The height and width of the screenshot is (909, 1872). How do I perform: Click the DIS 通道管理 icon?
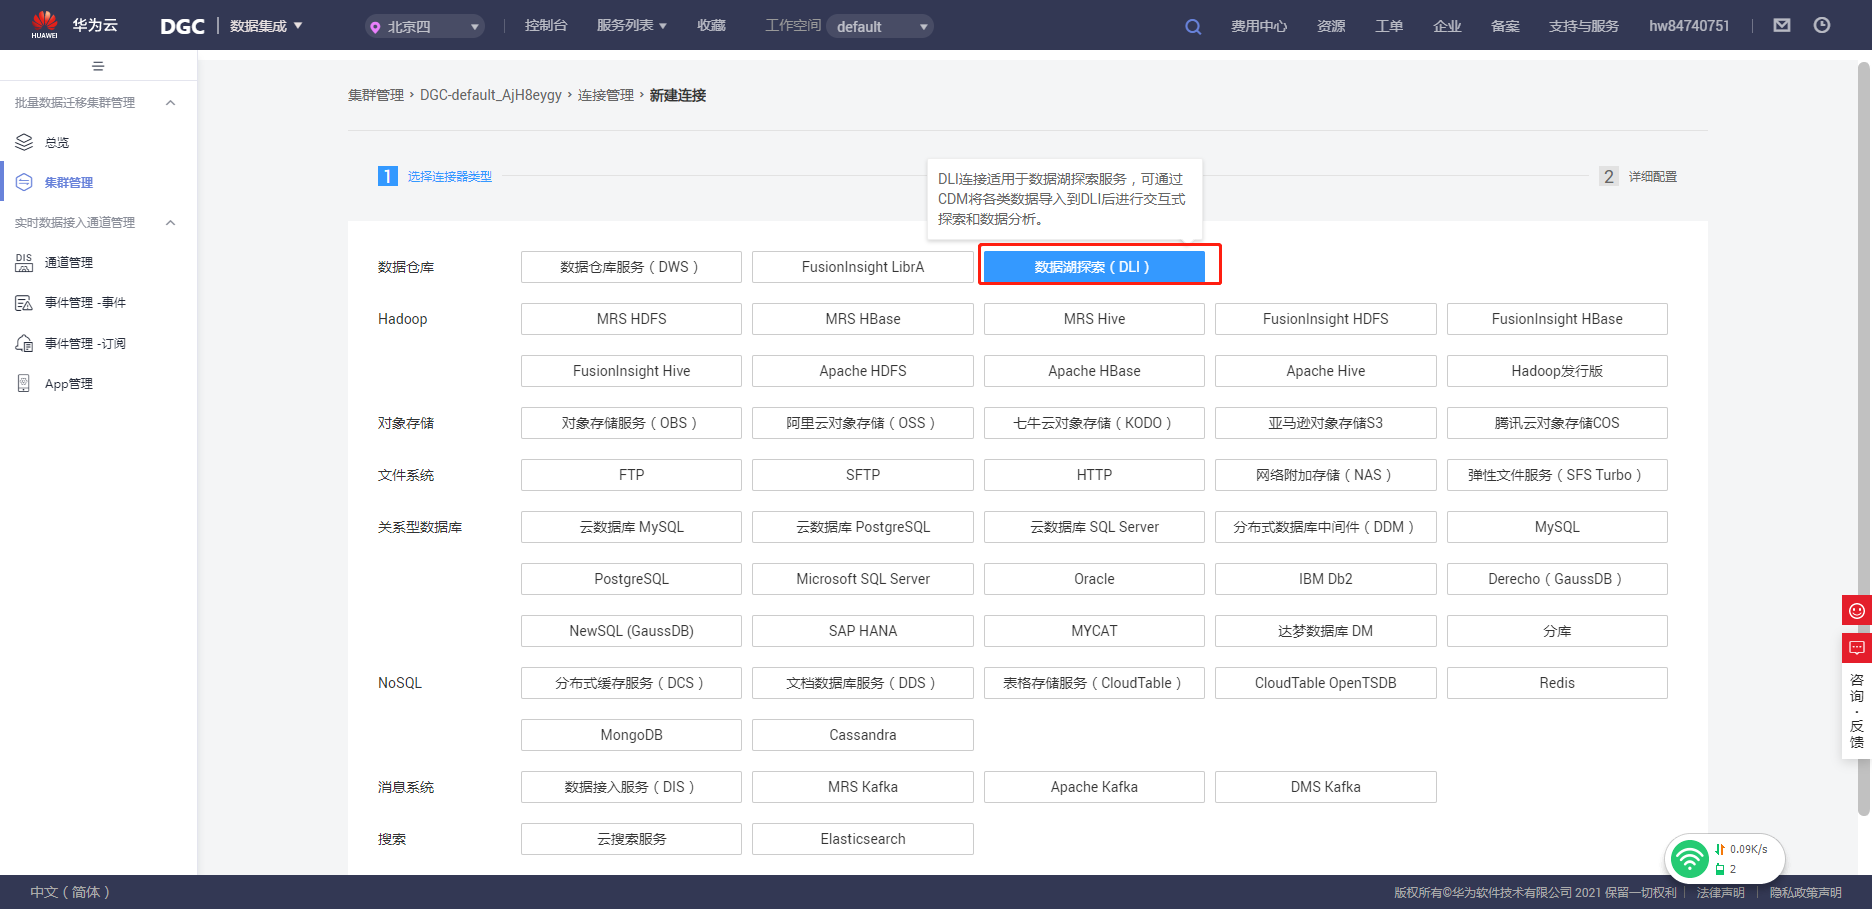24,262
